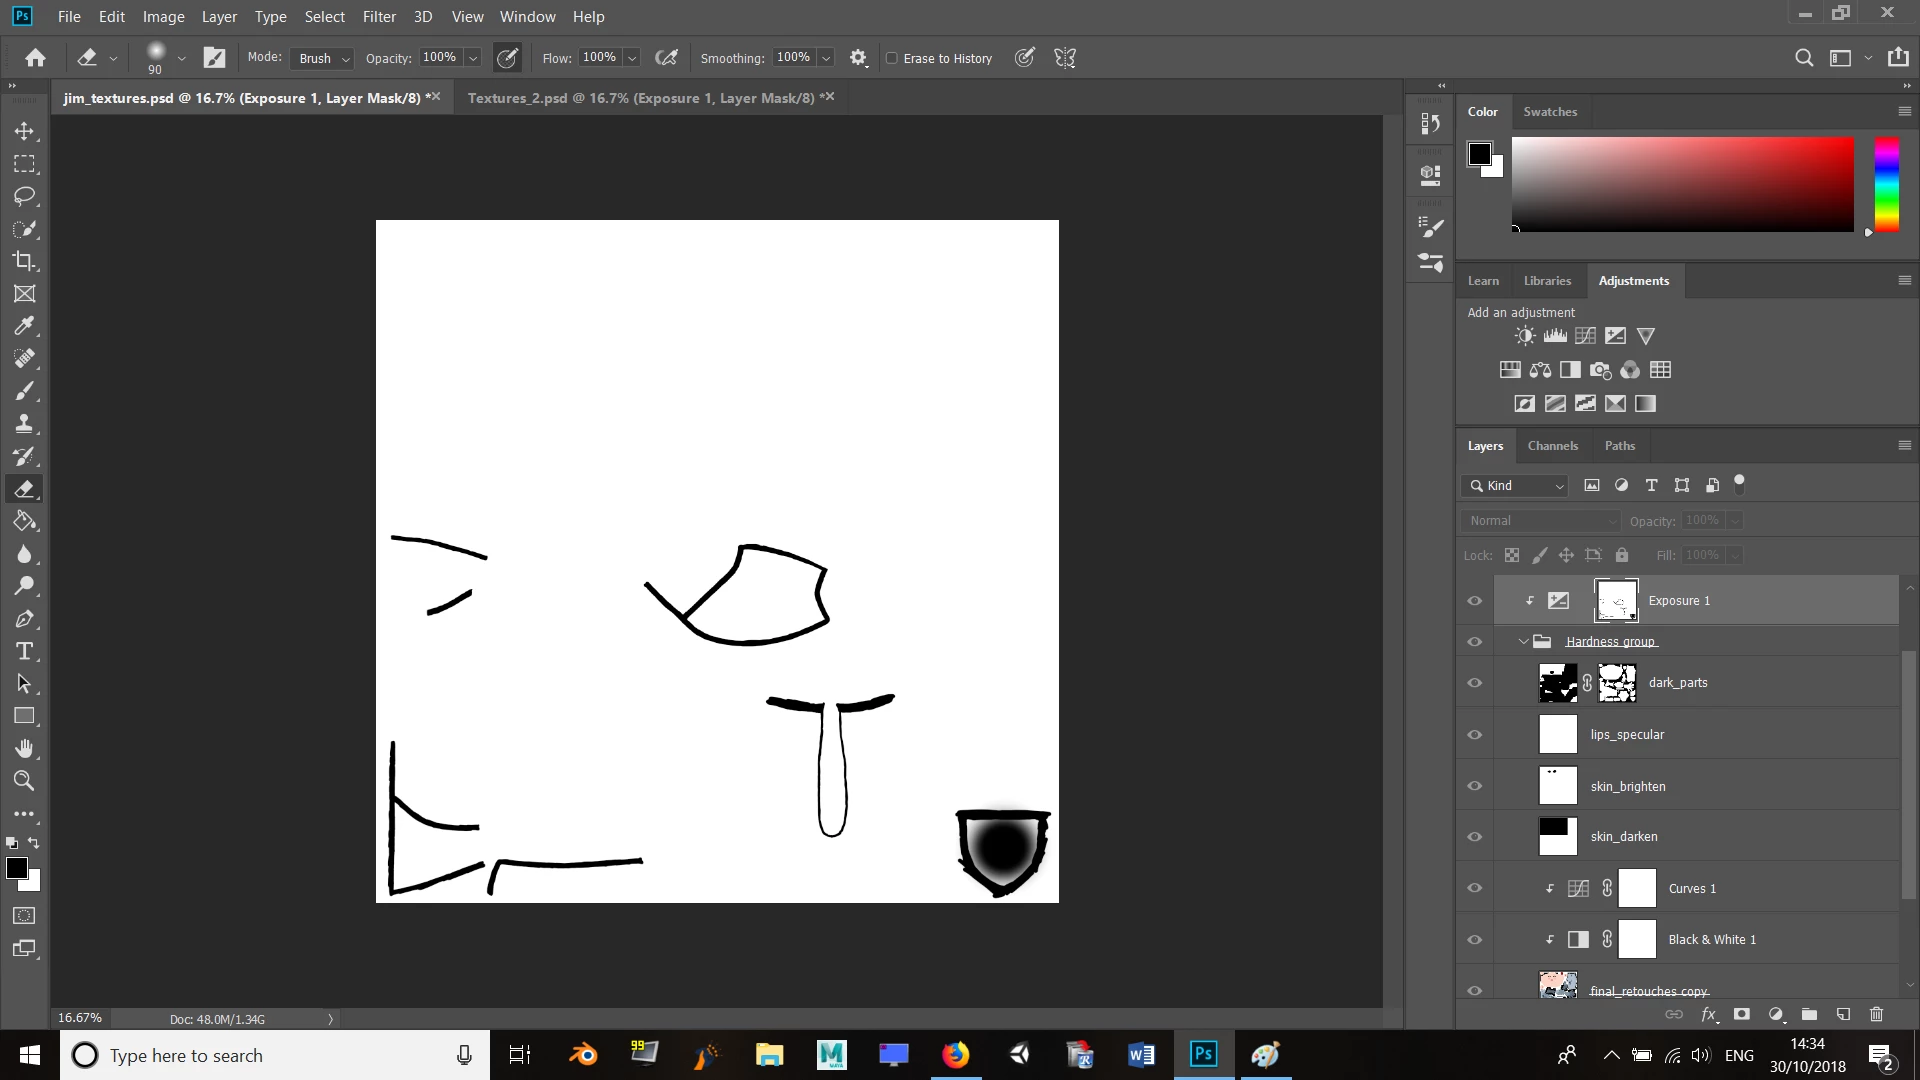Select the Paint Bucket tool
Image resolution: width=1920 pixels, height=1080 pixels.
(24, 521)
